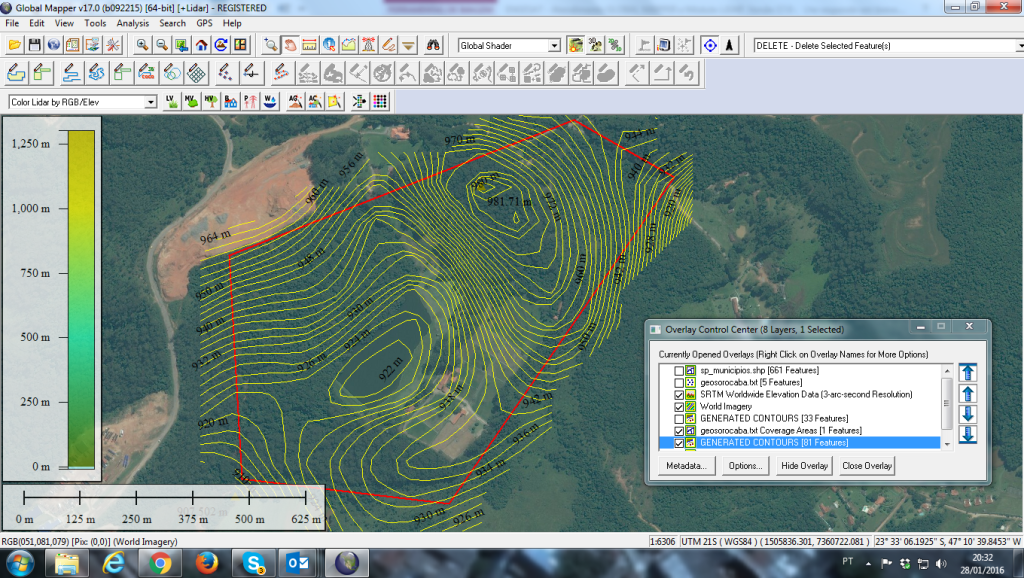This screenshot has height=578, width=1024.
Task: Click the Save workspace floppy disk icon
Action: tap(34, 45)
